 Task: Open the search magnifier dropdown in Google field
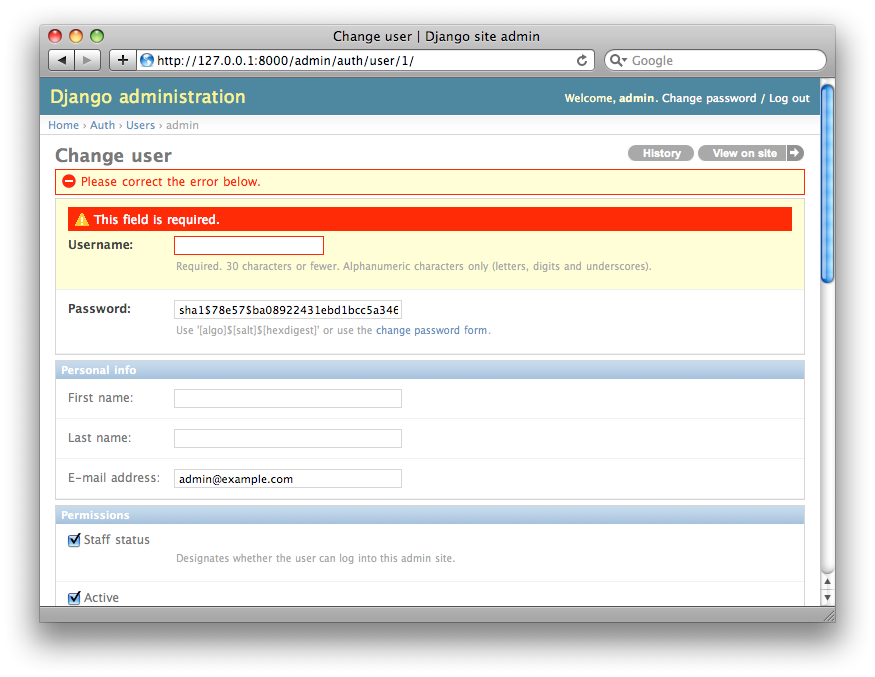pyautogui.click(x=618, y=60)
